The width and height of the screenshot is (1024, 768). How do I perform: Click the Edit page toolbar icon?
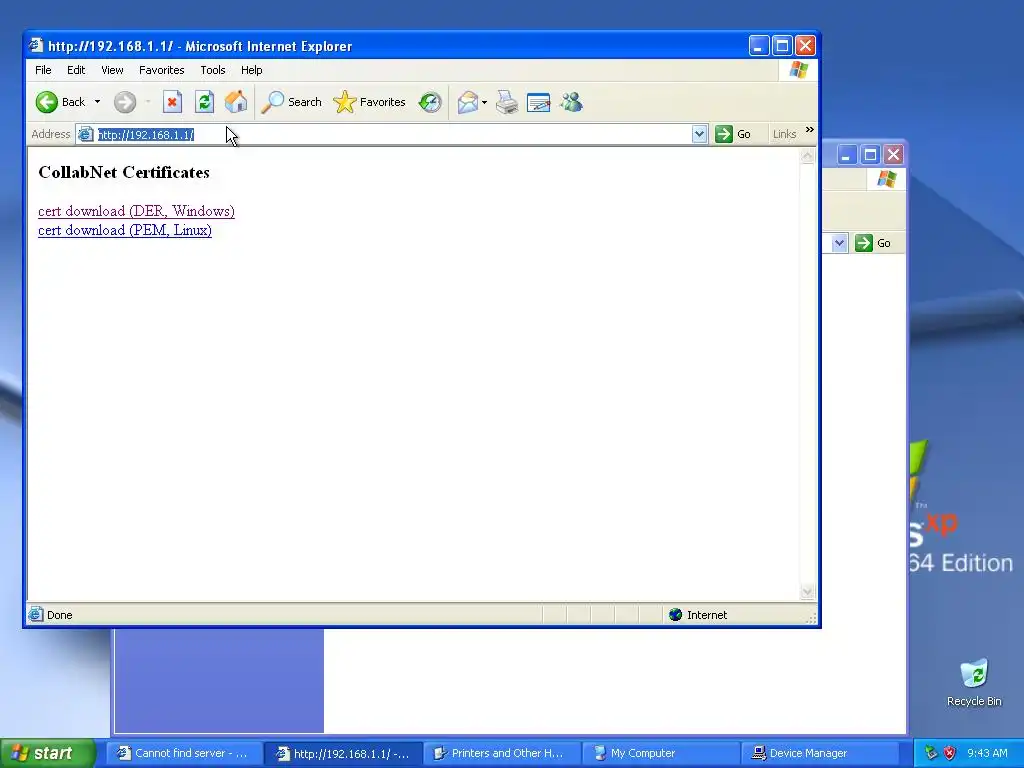coord(539,102)
